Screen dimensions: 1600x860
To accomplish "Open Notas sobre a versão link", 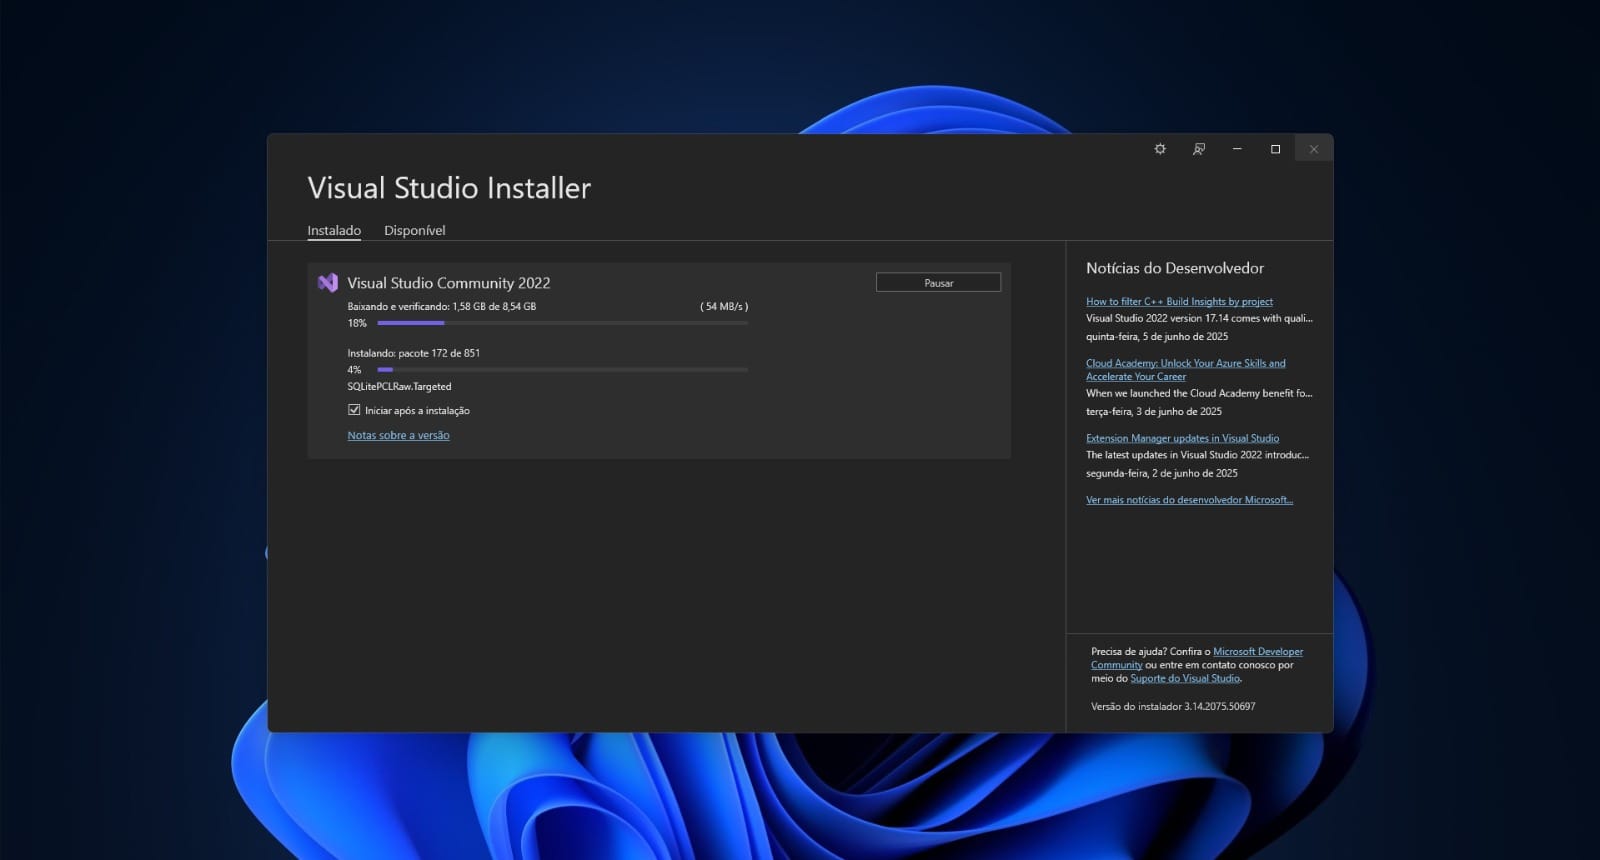I will click(398, 435).
